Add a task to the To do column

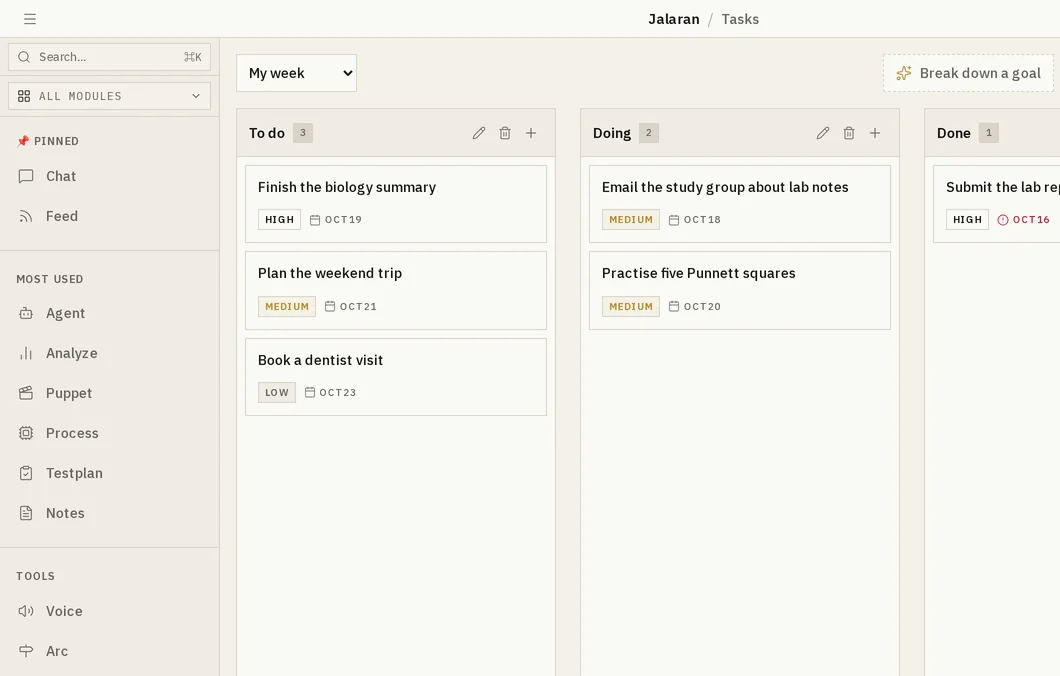point(531,133)
